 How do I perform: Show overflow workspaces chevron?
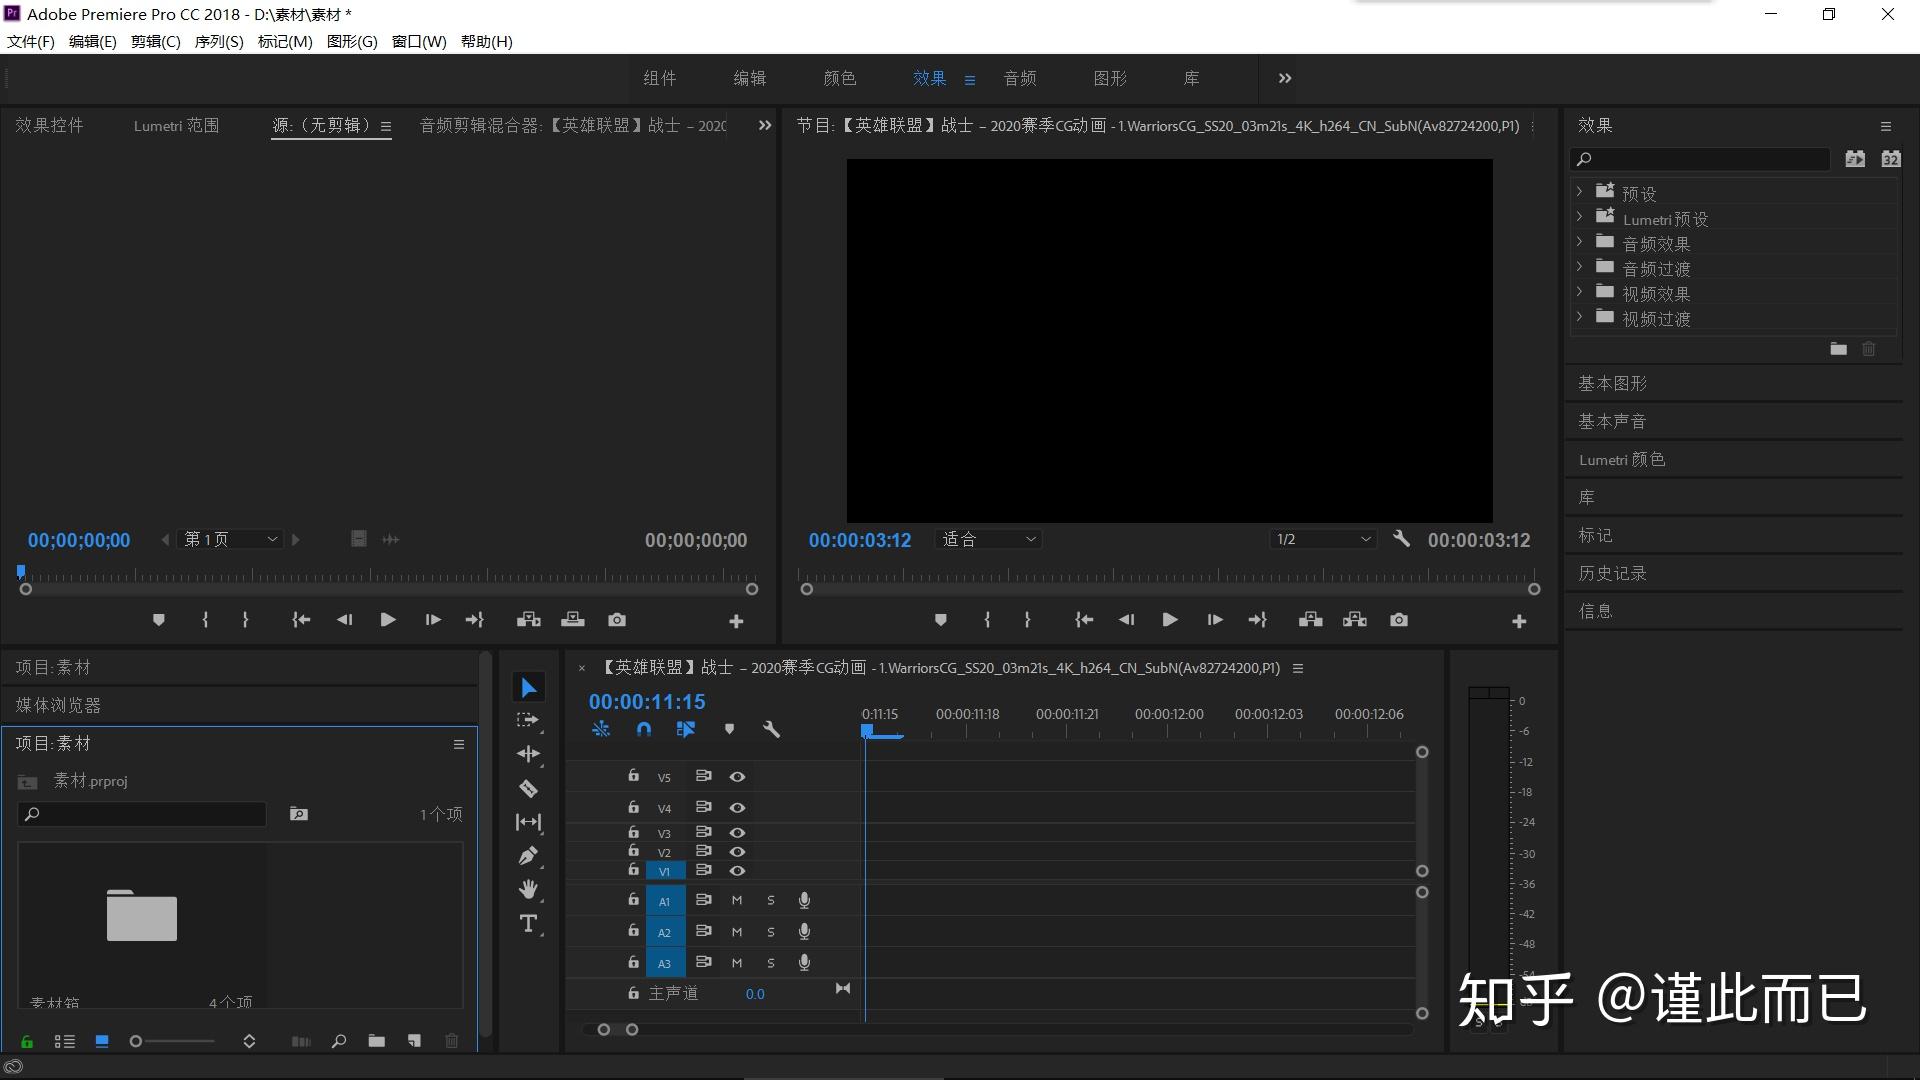coord(1285,78)
